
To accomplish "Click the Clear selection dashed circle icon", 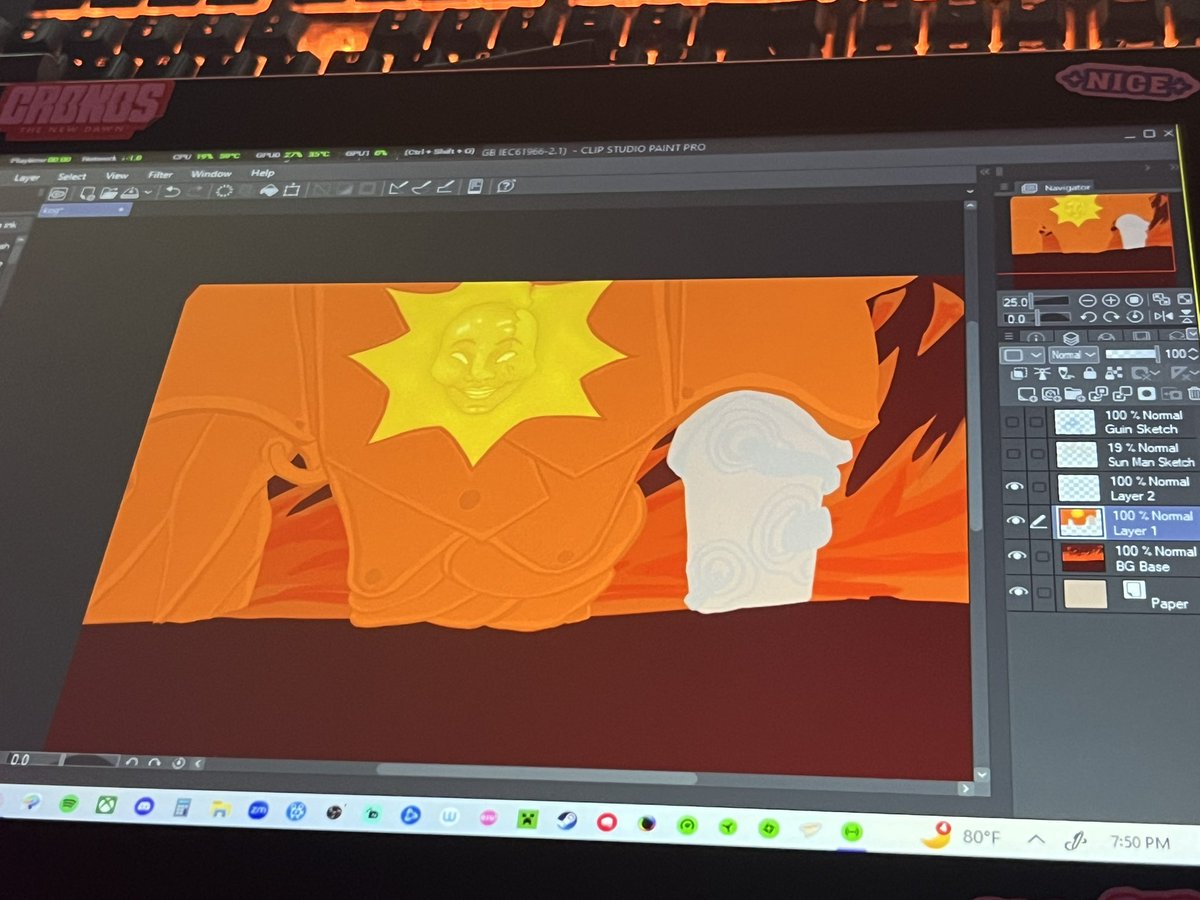I will pyautogui.click(x=225, y=190).
